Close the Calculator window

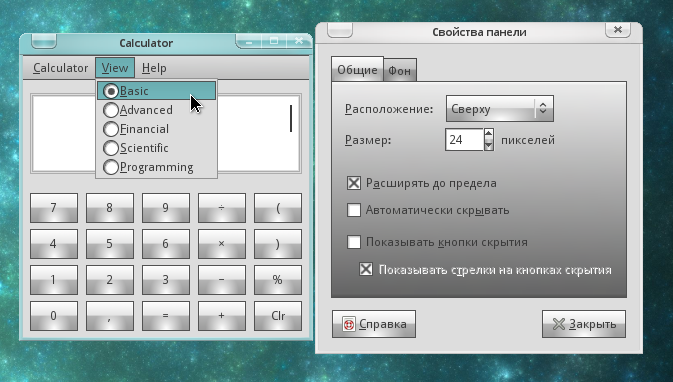(x=299, y=41)
